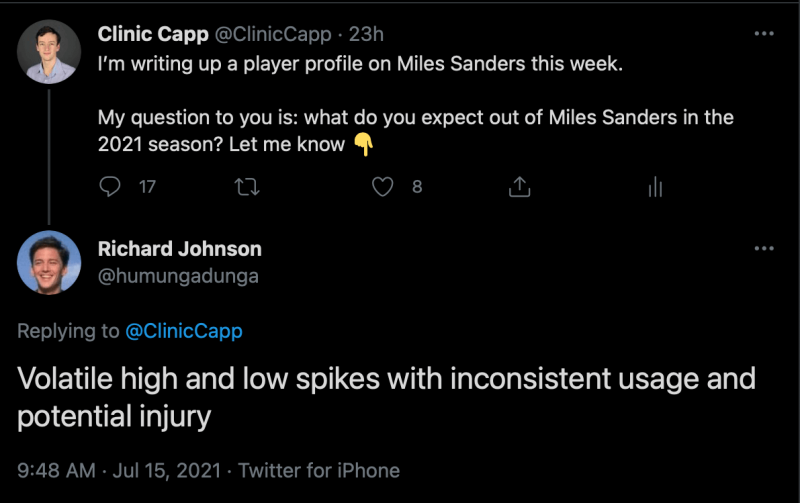This screenshot has width=800, height=503.
Task: Like the tweet with the heart icon
Action: click(381, 186)
